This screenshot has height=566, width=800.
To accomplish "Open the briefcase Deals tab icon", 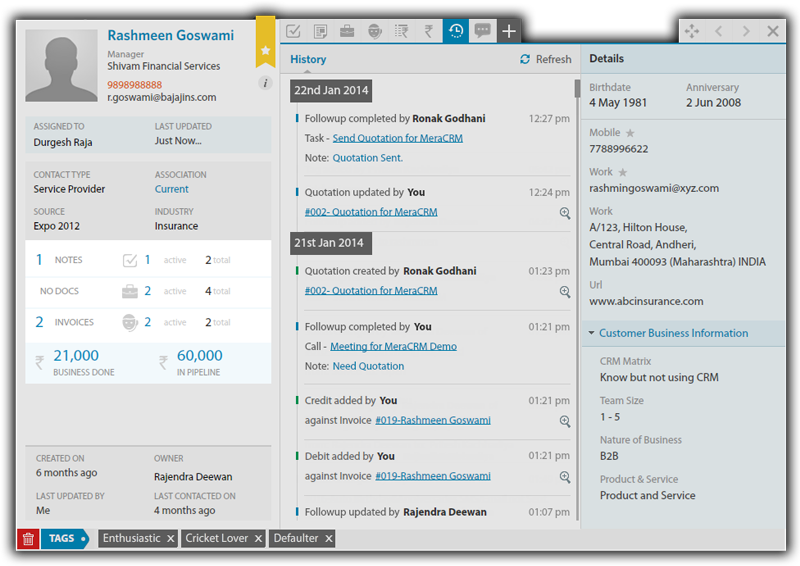I will pos(347,31).
